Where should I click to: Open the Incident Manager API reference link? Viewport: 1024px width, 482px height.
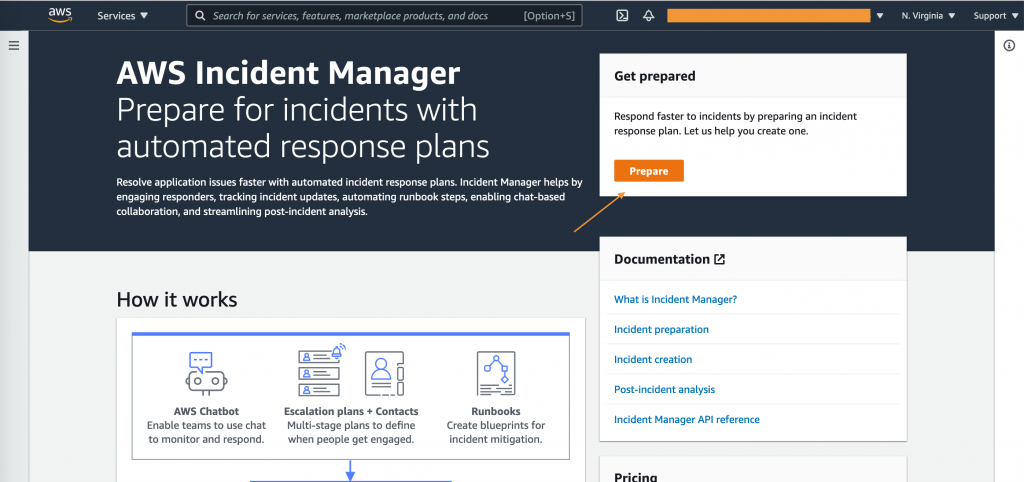(x=686, y=419)
